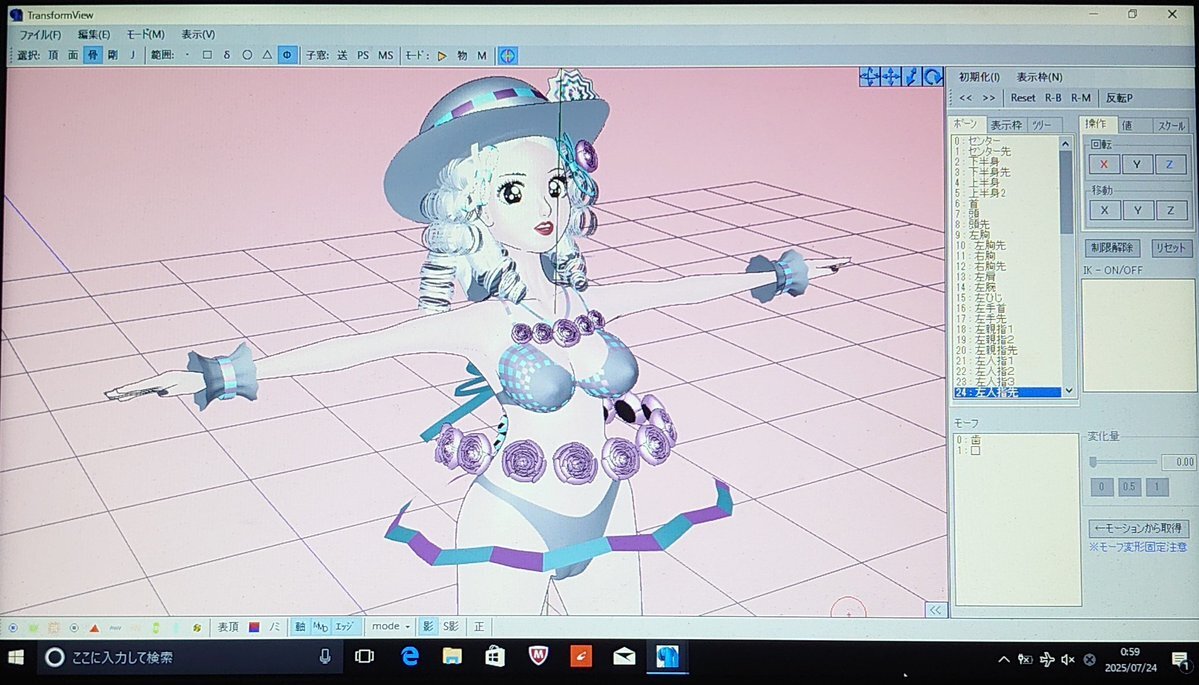Open the PS sub-window
Screen dimensions: 1199x685
click(362, 55)
